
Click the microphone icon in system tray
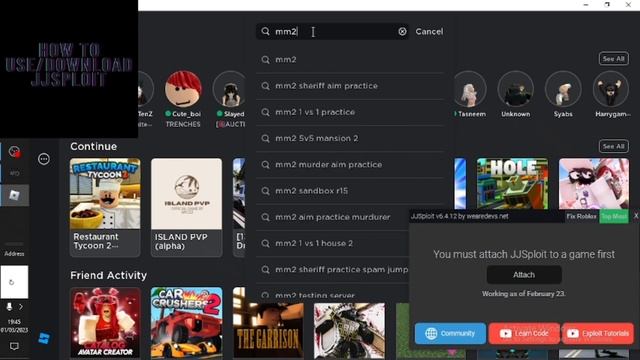pyautogui.click(x=9, y=307)
